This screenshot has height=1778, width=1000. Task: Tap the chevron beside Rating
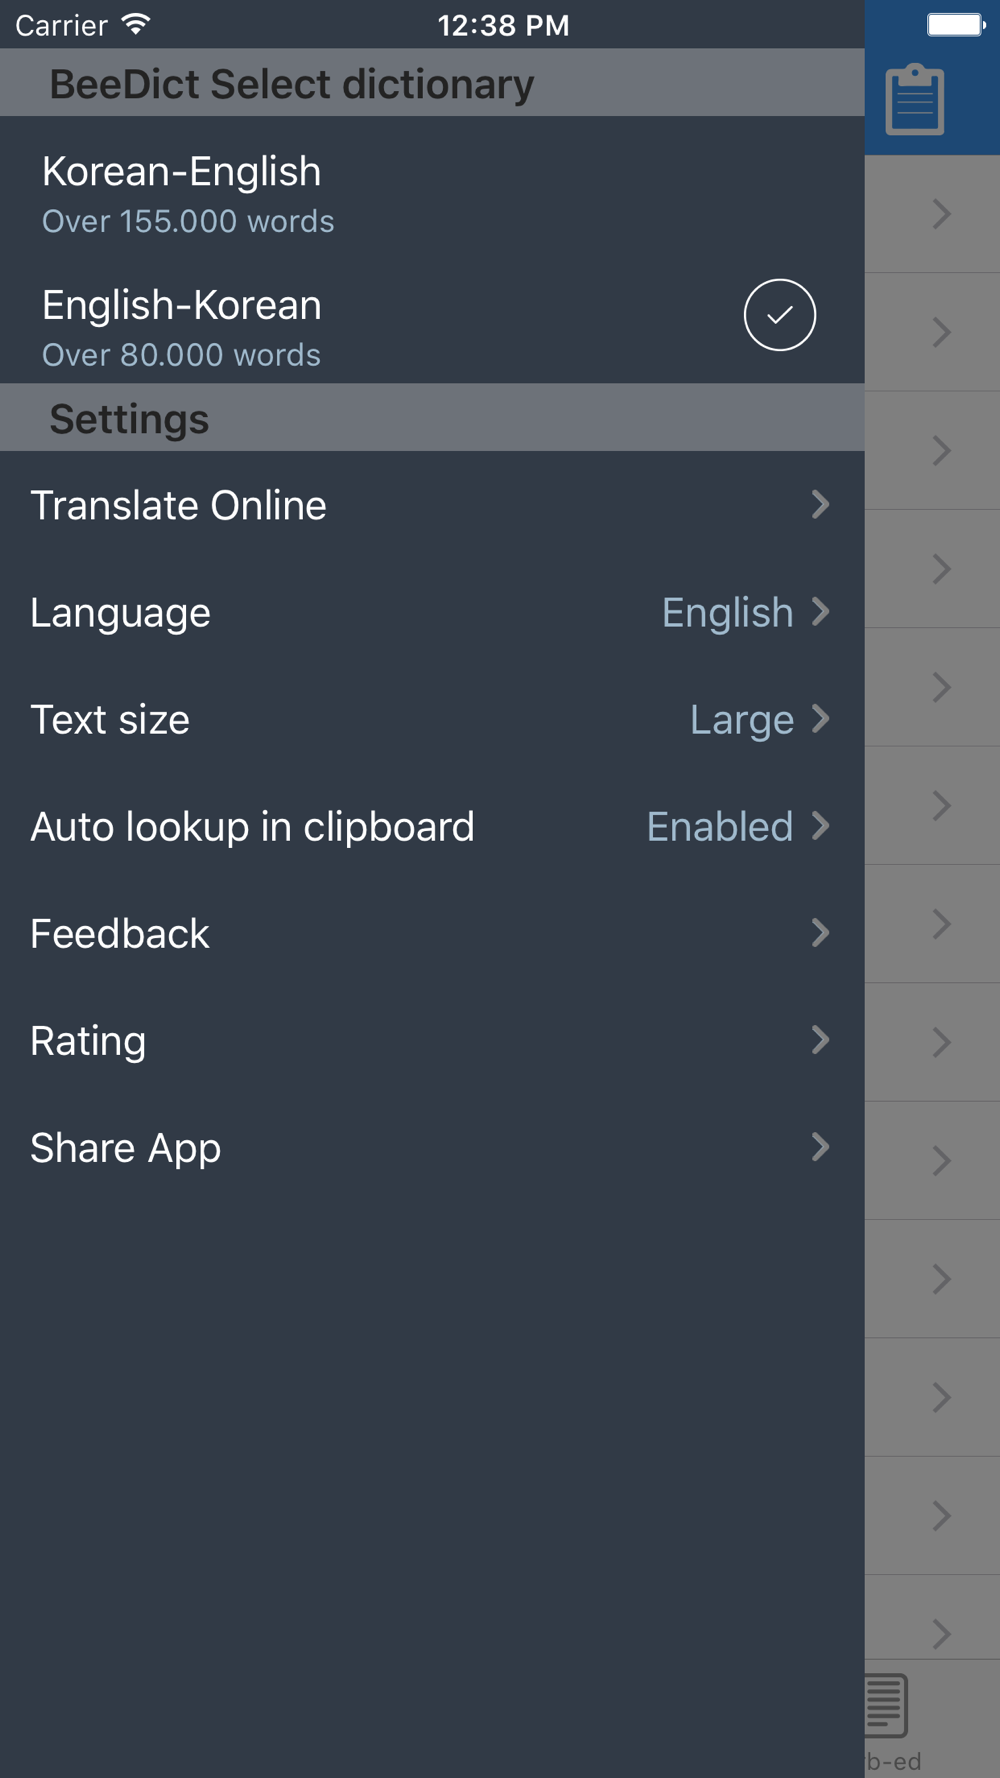[x=821, y=1040]
